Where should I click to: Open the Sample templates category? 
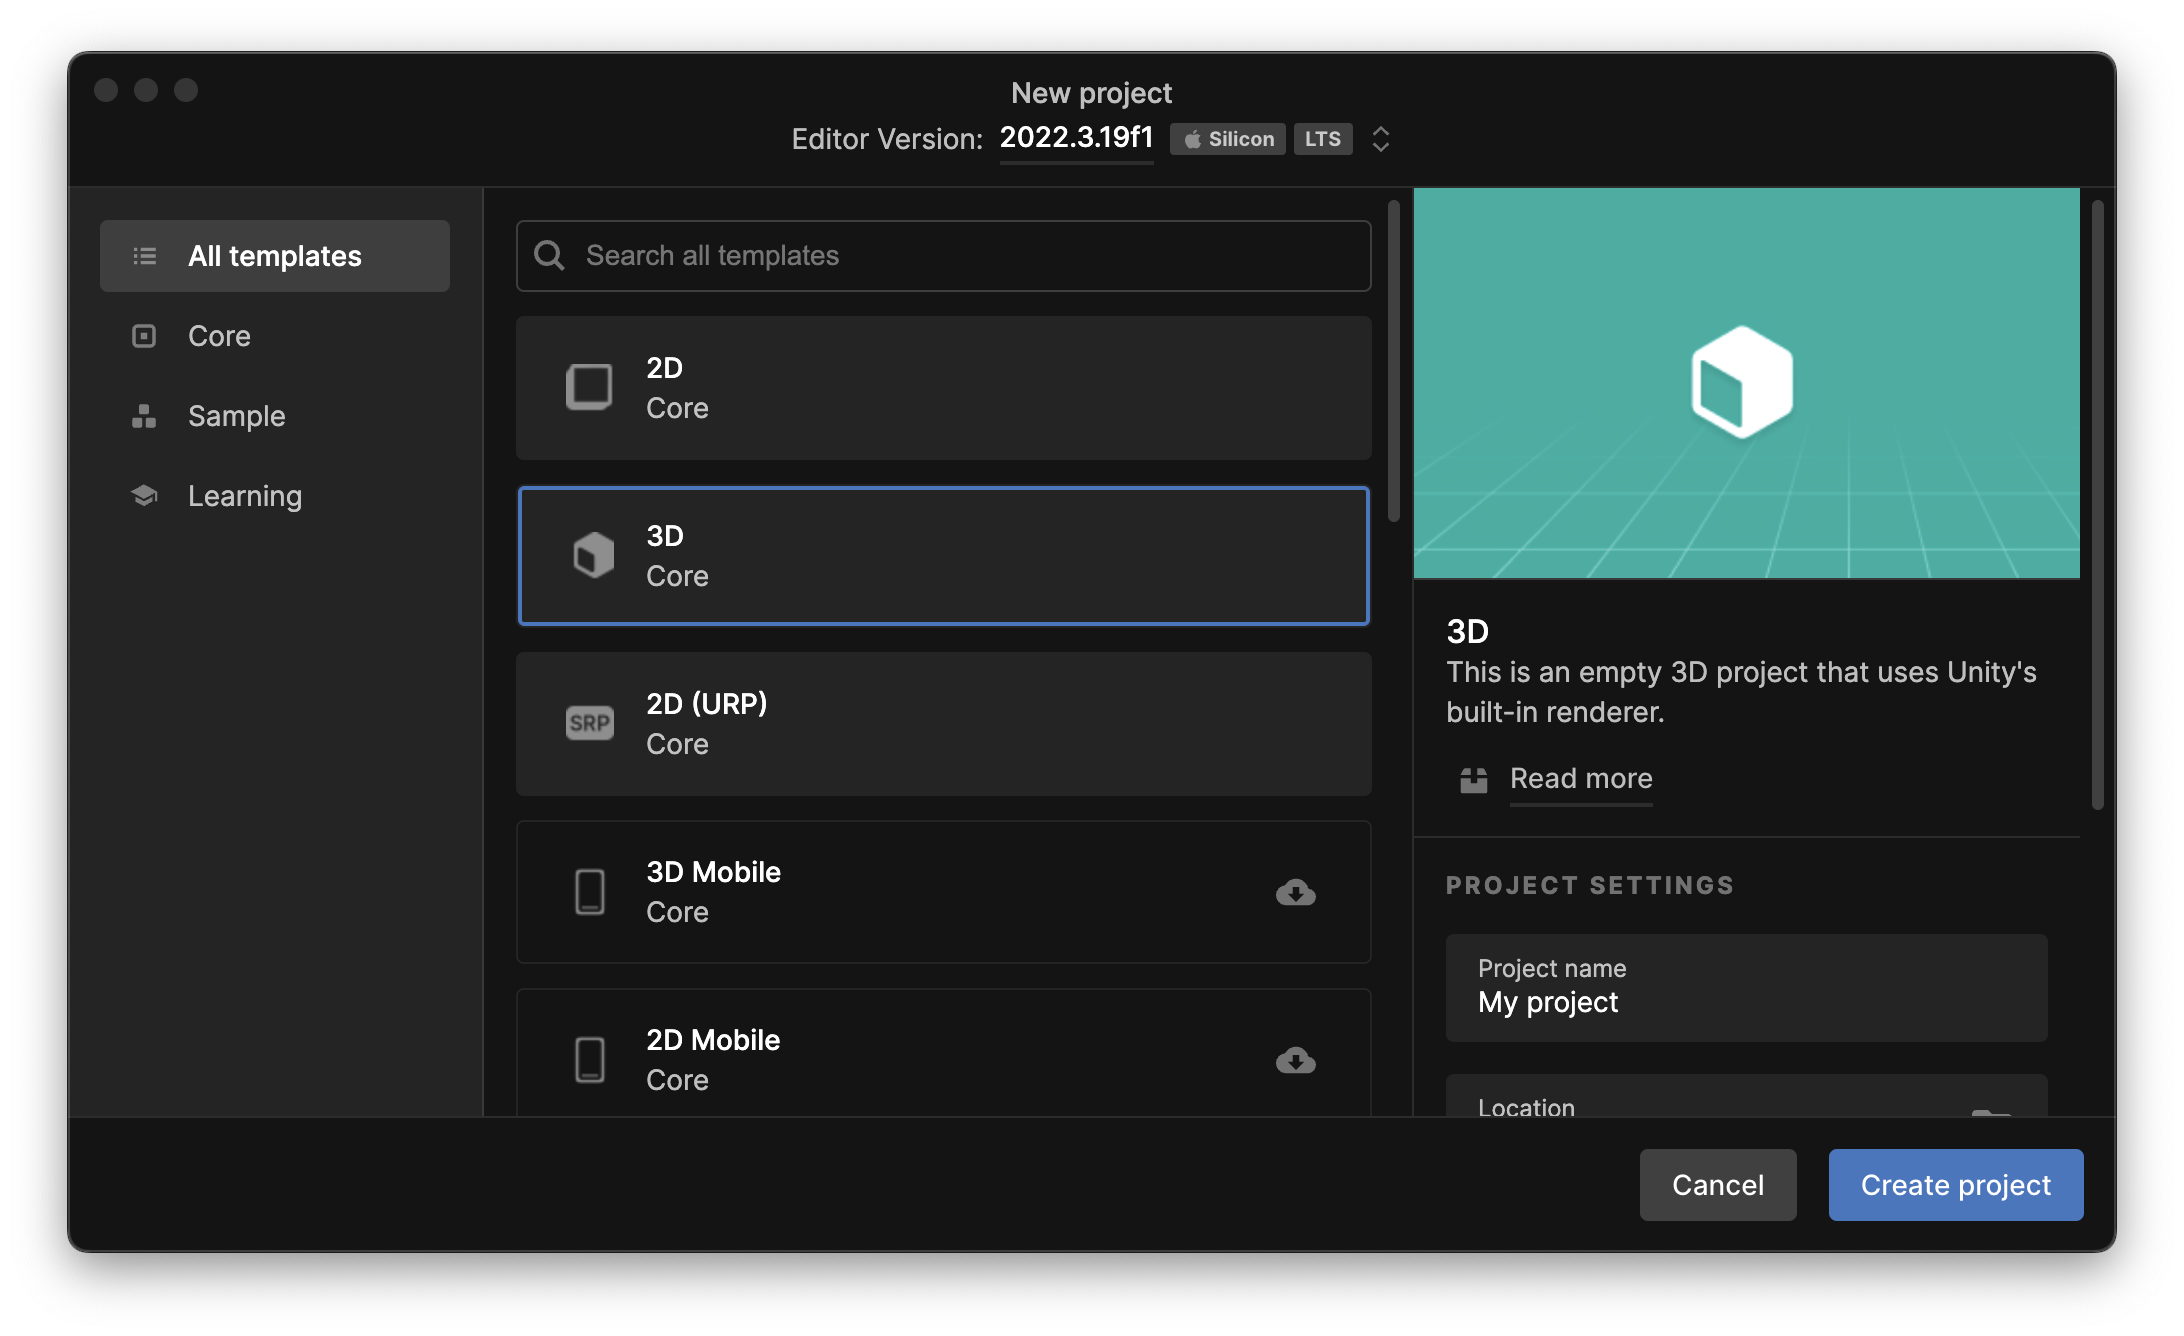236,416
